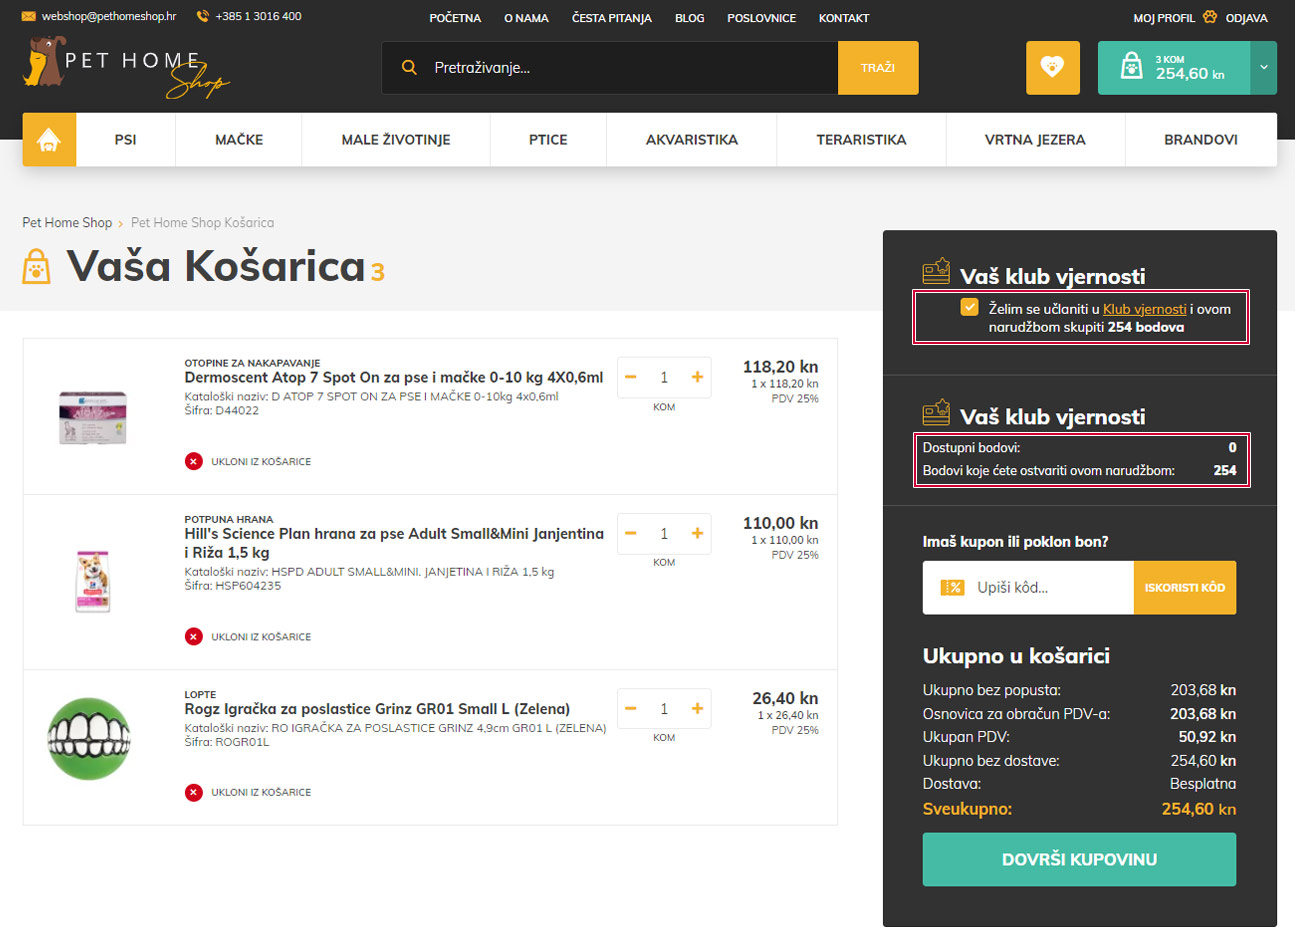Open the BRANDOVI category
Image resolution: width=1295 pixels, height=930 pixels.
pos(1201,140)
